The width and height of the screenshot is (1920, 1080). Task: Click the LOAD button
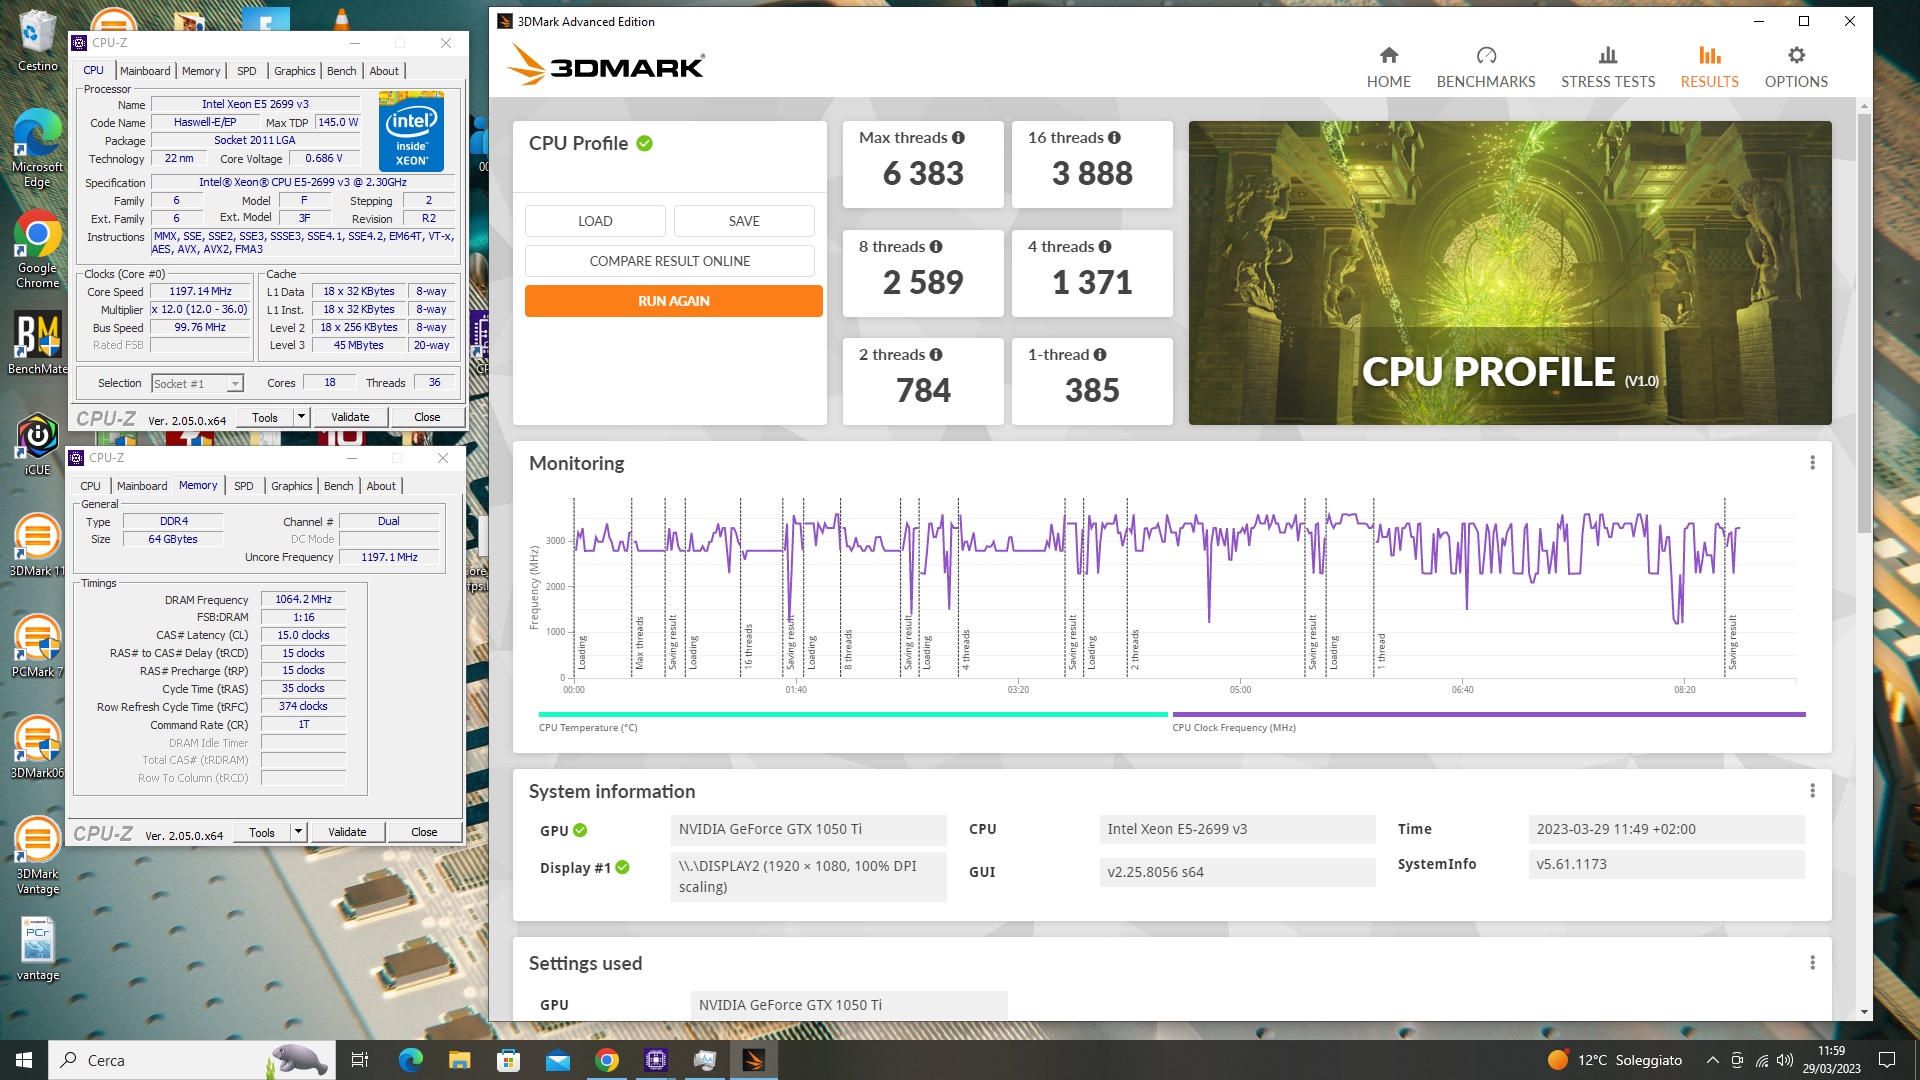click(x=595, y=221)
